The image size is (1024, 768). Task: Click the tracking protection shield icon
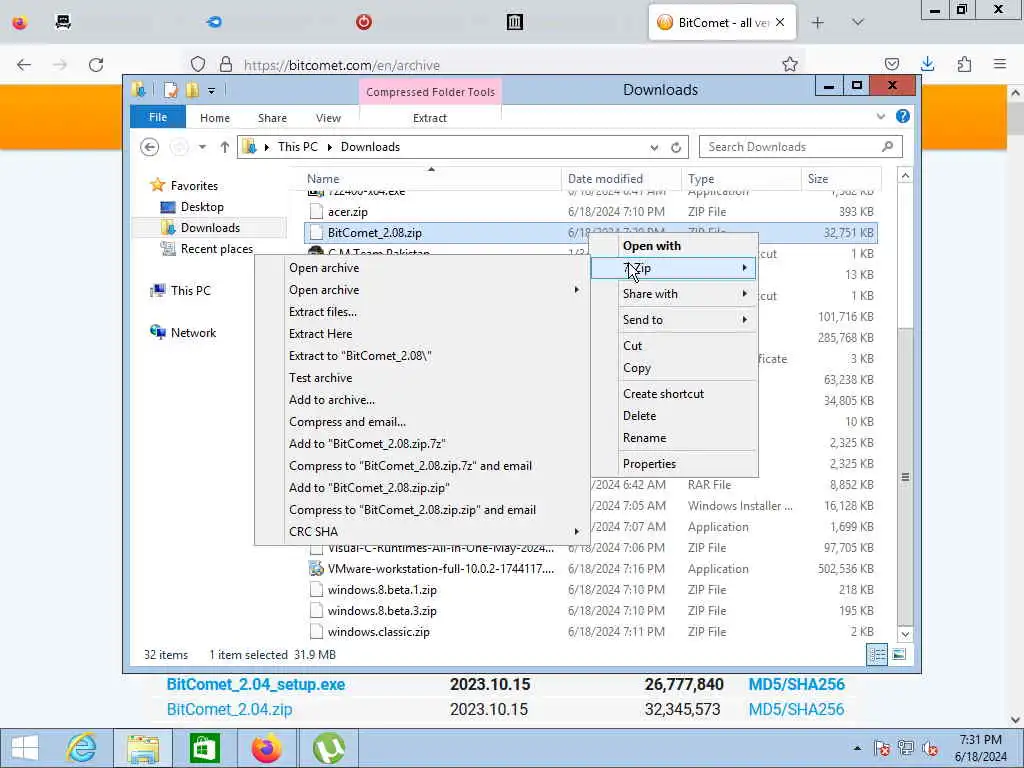198,65
